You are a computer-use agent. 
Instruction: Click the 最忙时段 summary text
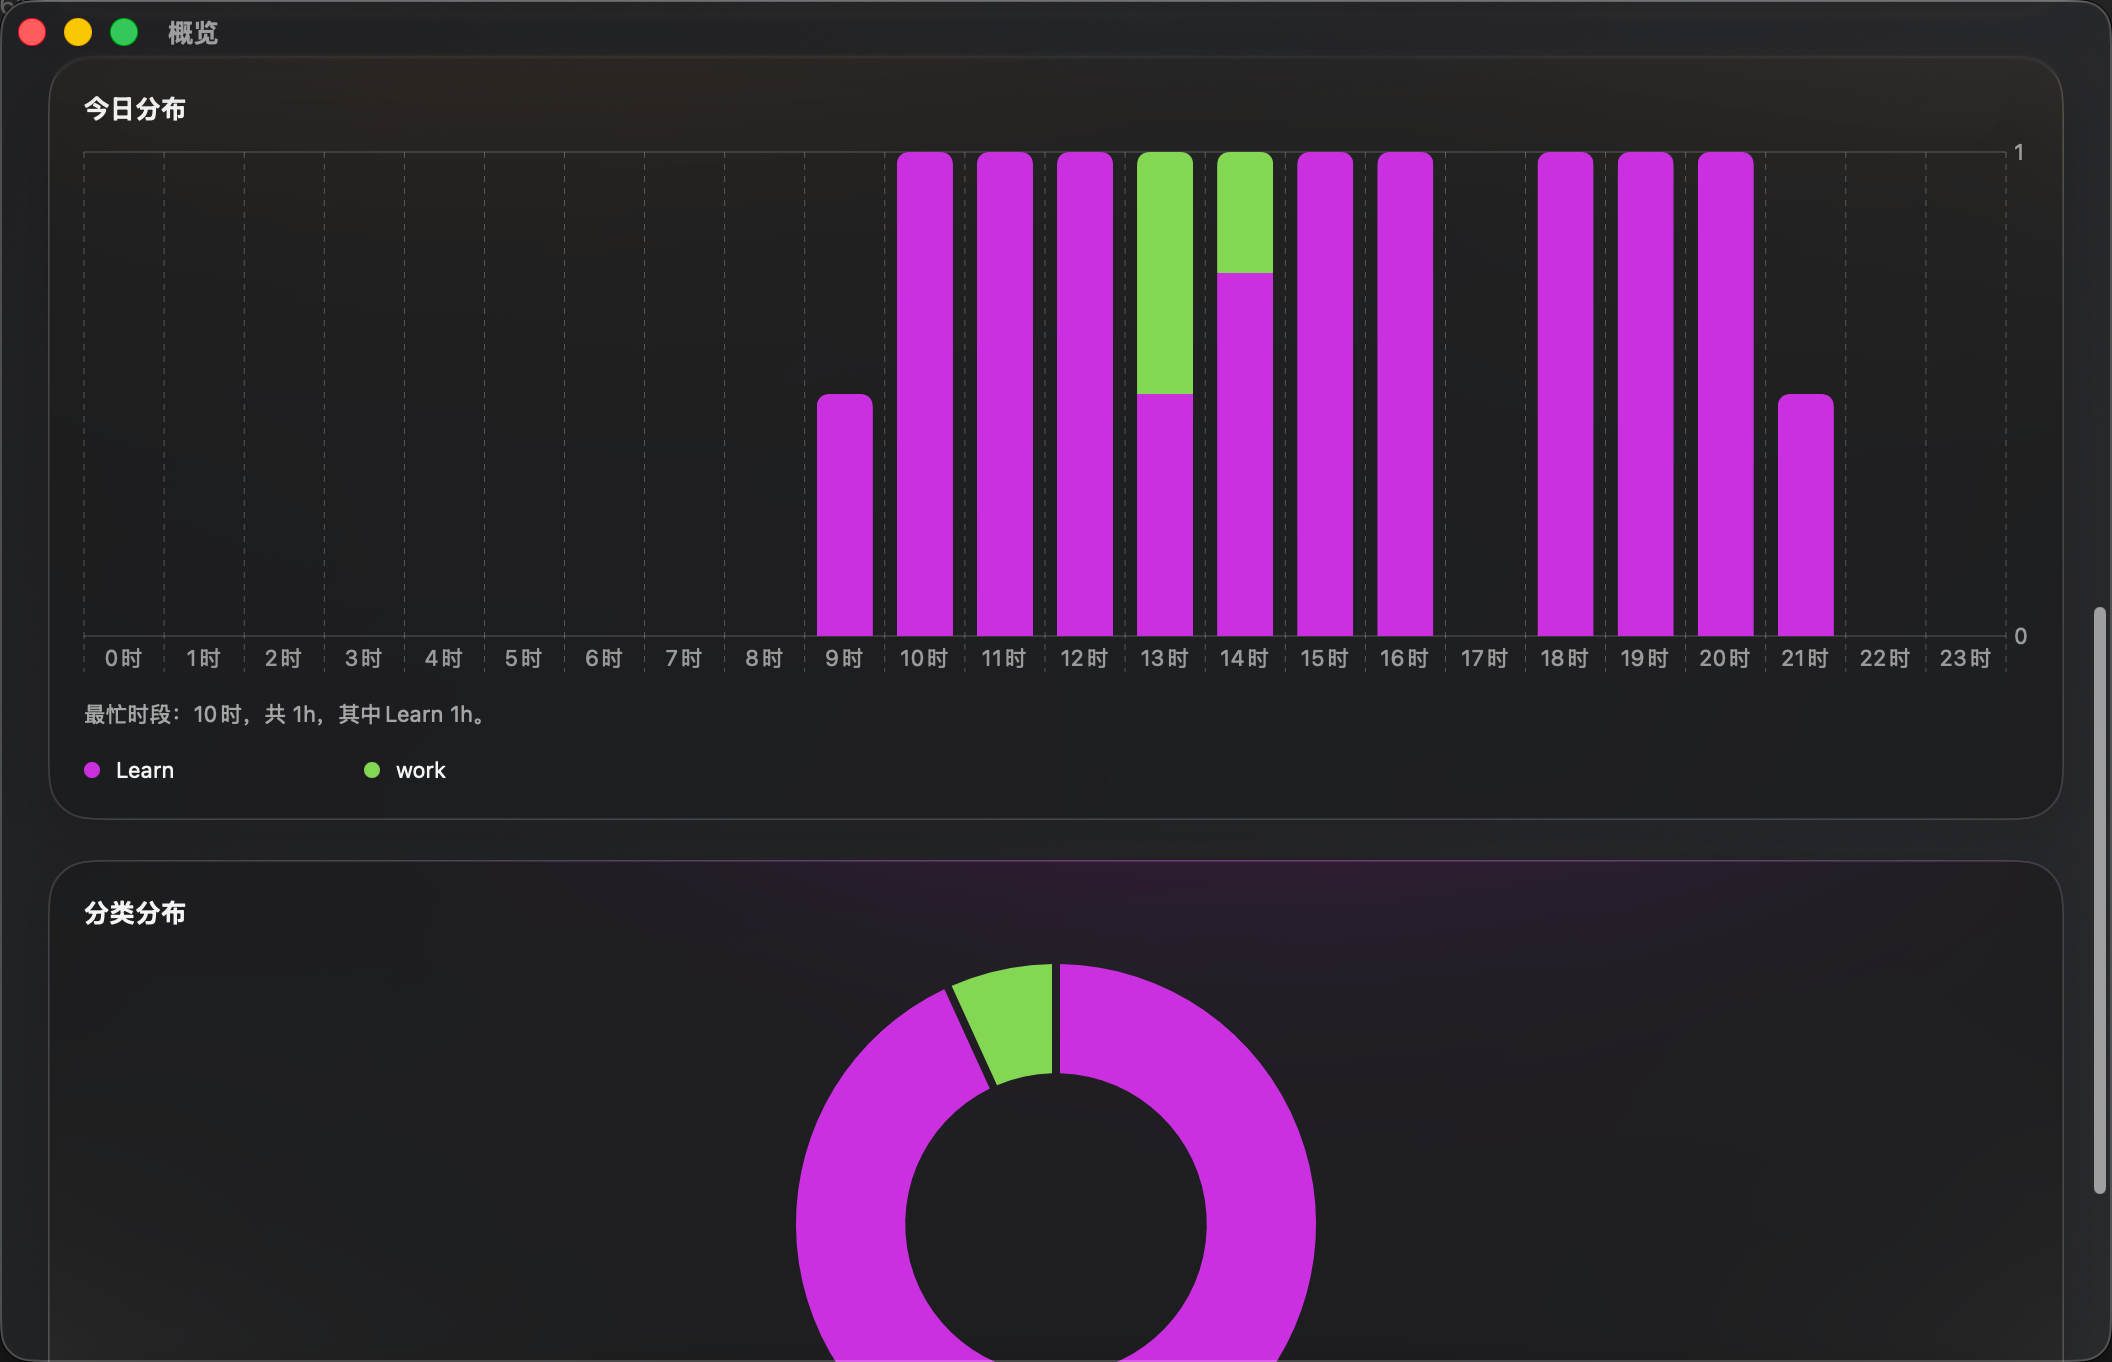click(x=286, y=714)
